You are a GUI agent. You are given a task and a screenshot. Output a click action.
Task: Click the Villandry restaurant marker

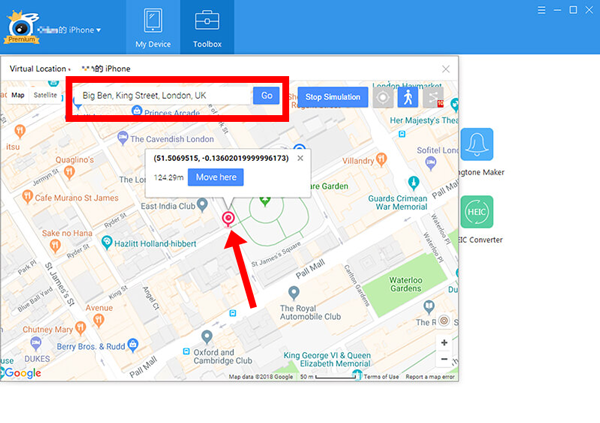pos(381,159)
